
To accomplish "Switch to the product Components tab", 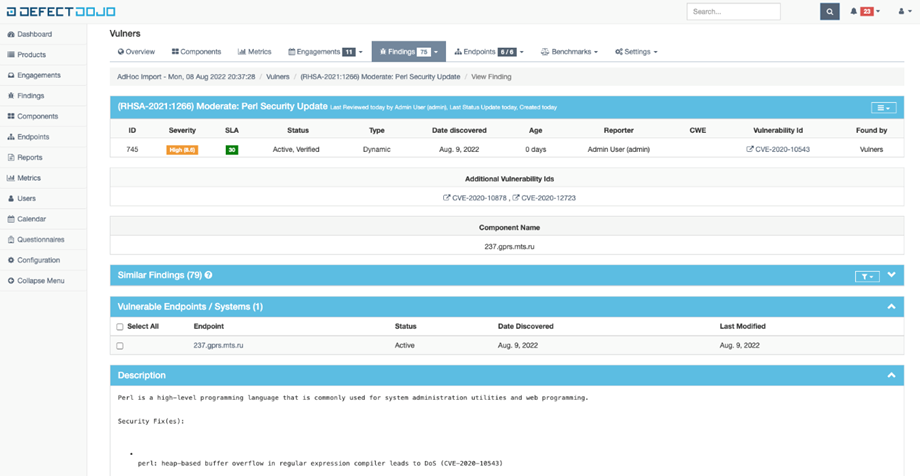I will click(196, 52).
